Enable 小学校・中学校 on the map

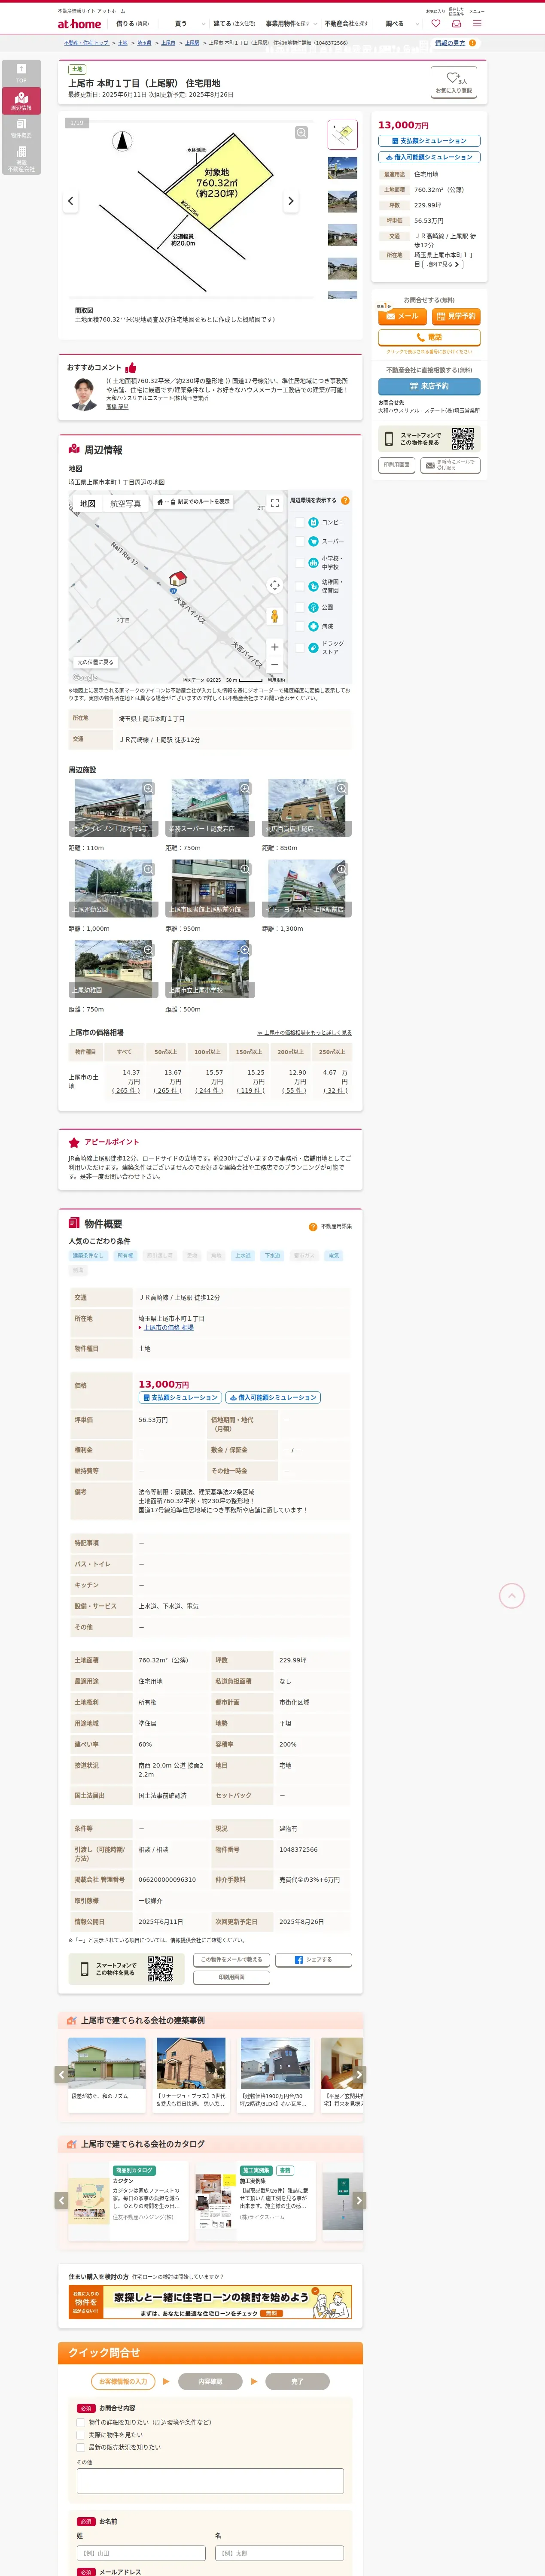tap(300, 563)
